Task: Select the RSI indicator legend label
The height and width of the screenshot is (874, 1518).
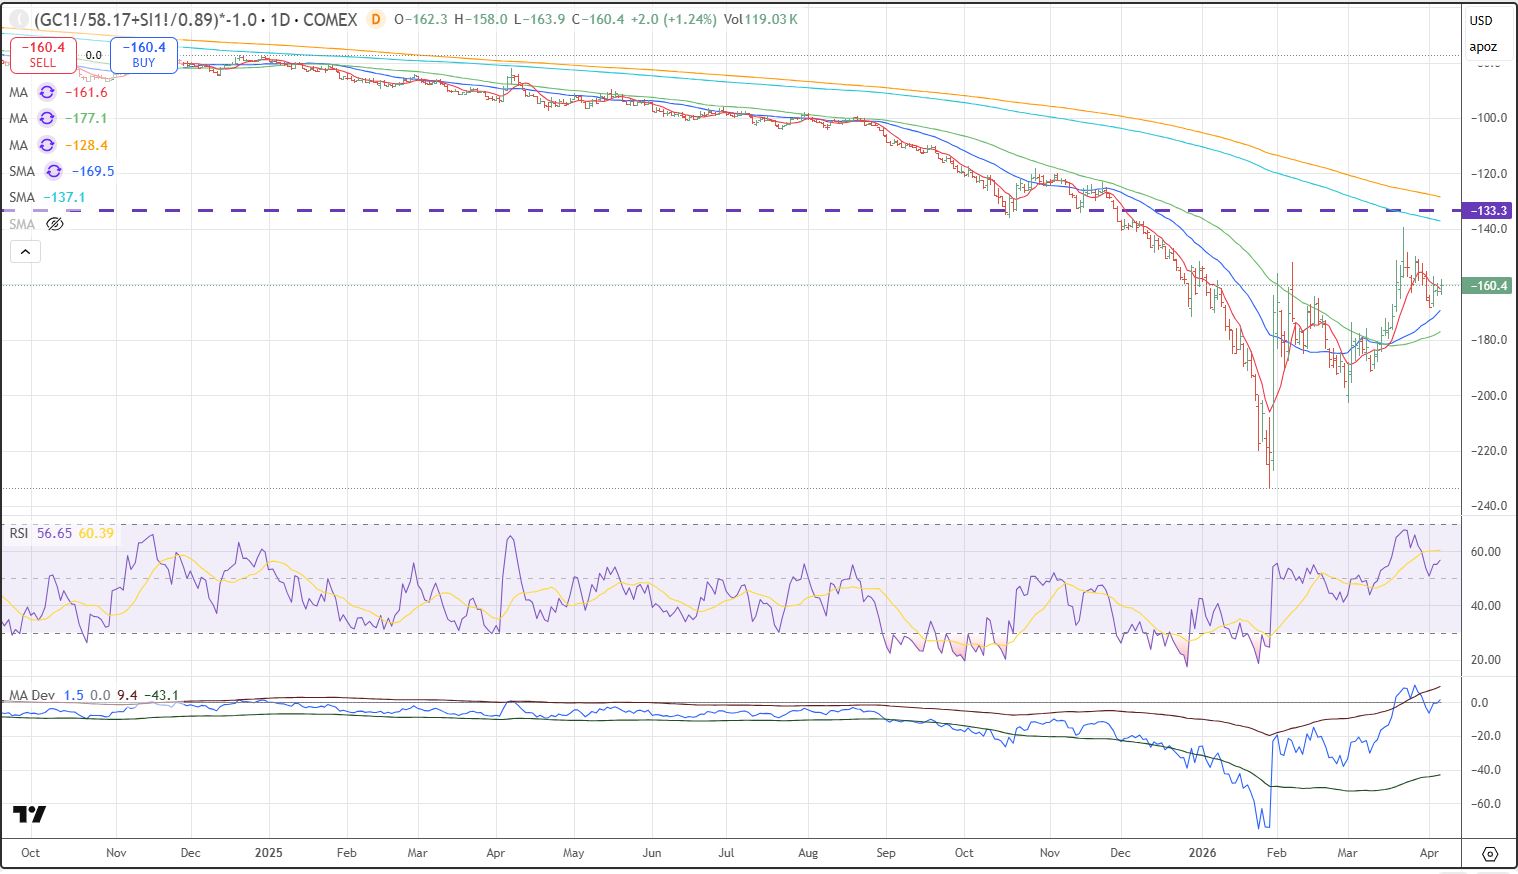Action: tap(19, 533)
